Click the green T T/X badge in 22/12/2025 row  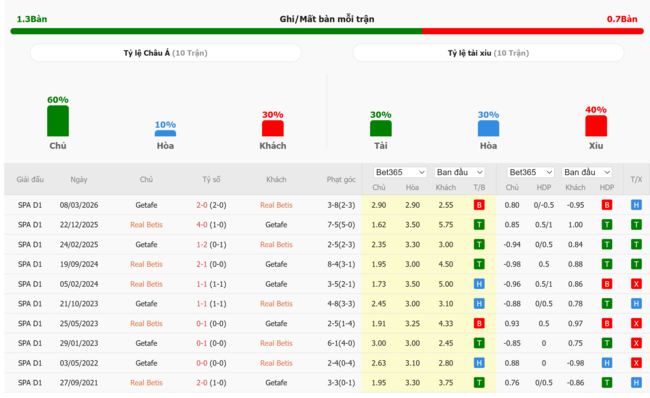click(x=636, y=225)
